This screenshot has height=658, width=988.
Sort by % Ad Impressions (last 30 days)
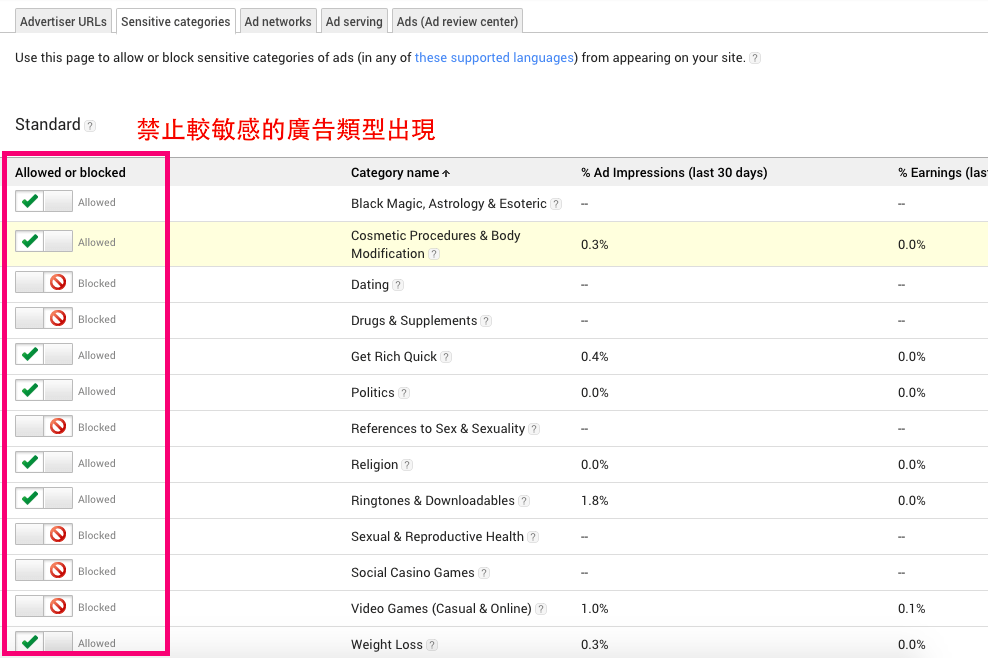tap(674, 173)
